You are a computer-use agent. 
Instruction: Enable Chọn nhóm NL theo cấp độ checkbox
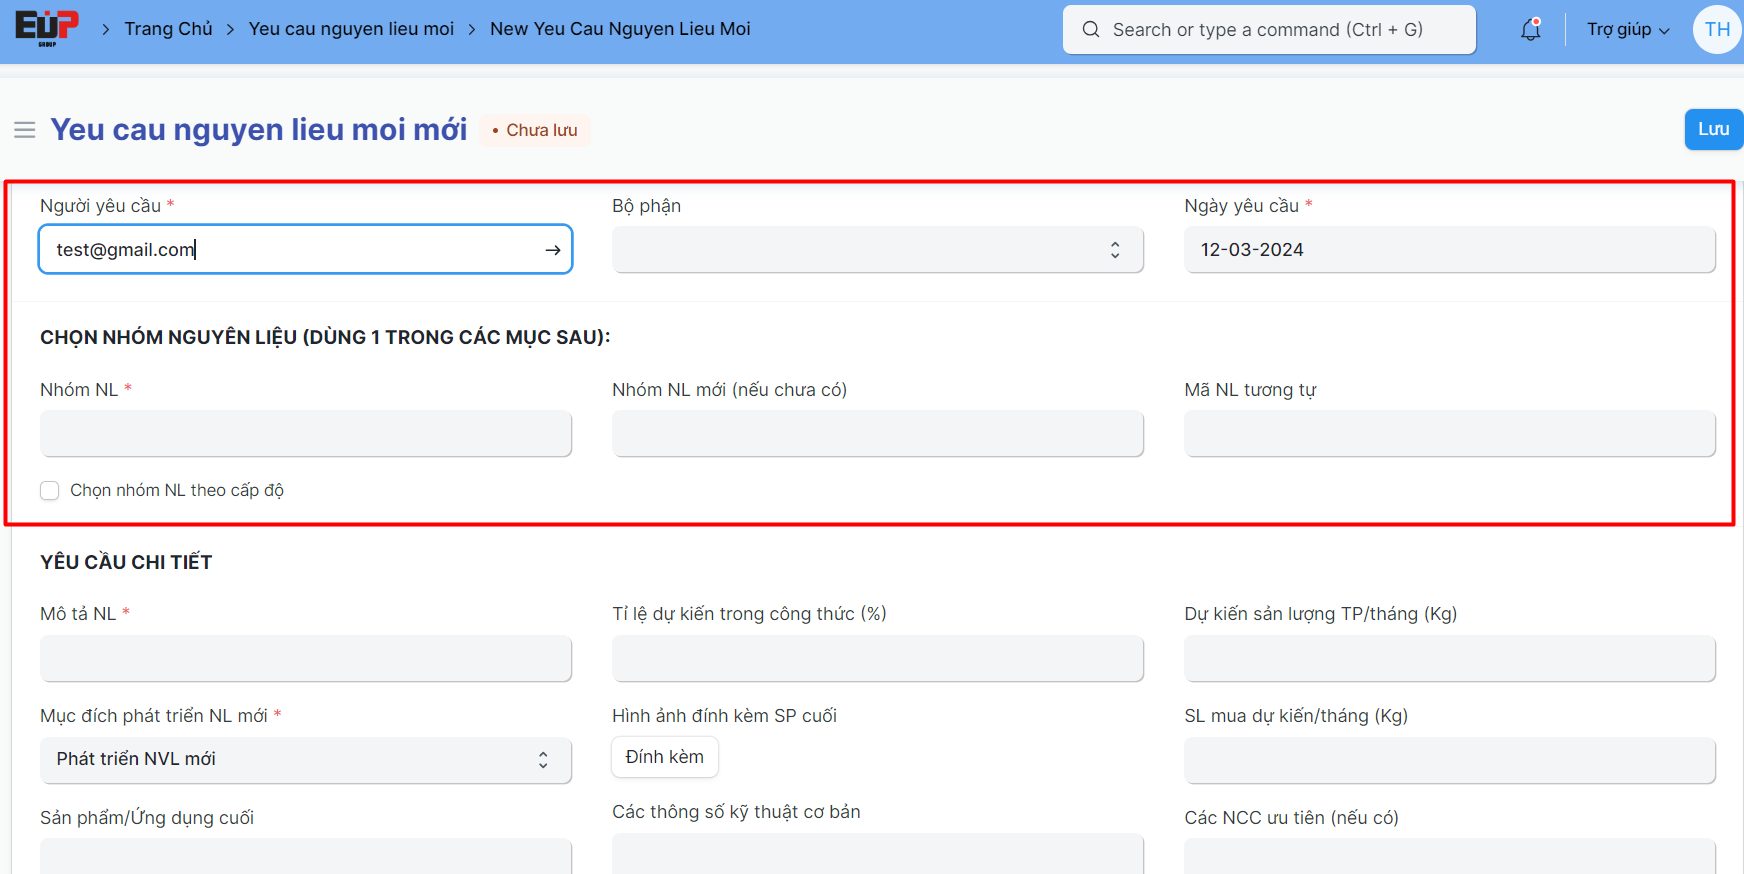click(x=50, y=490)
